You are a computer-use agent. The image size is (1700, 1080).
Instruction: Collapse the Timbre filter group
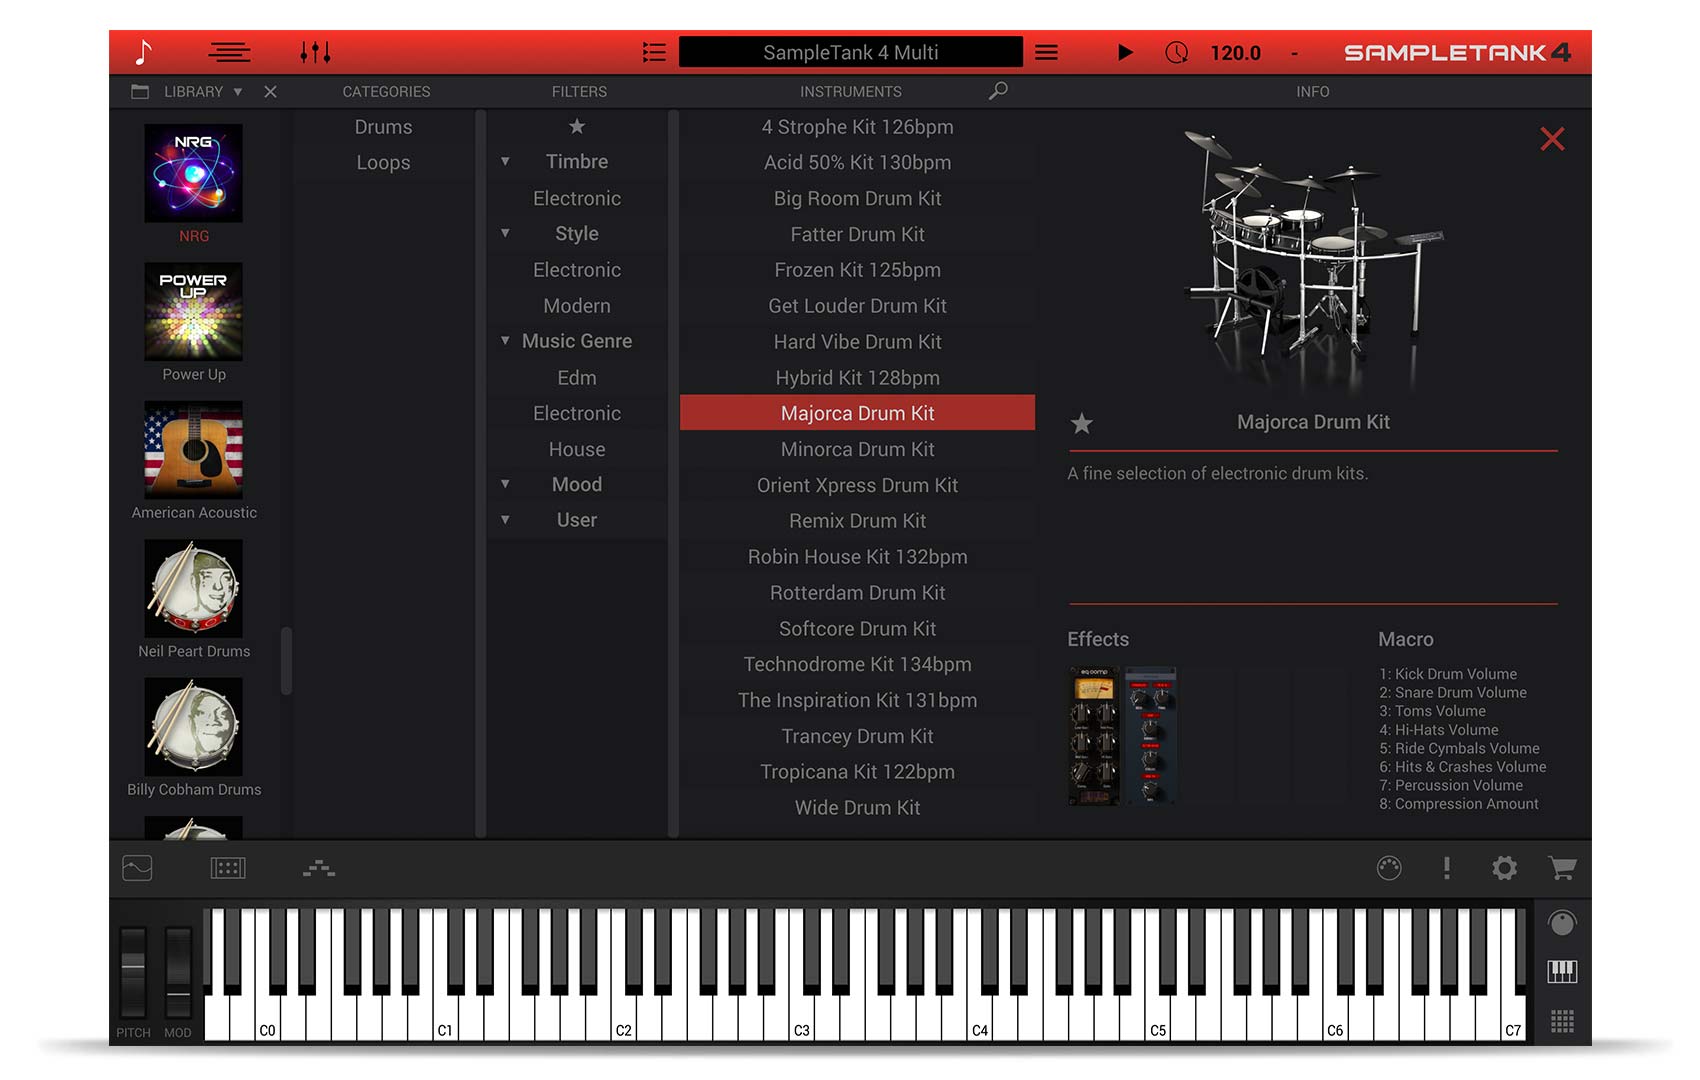505,162
